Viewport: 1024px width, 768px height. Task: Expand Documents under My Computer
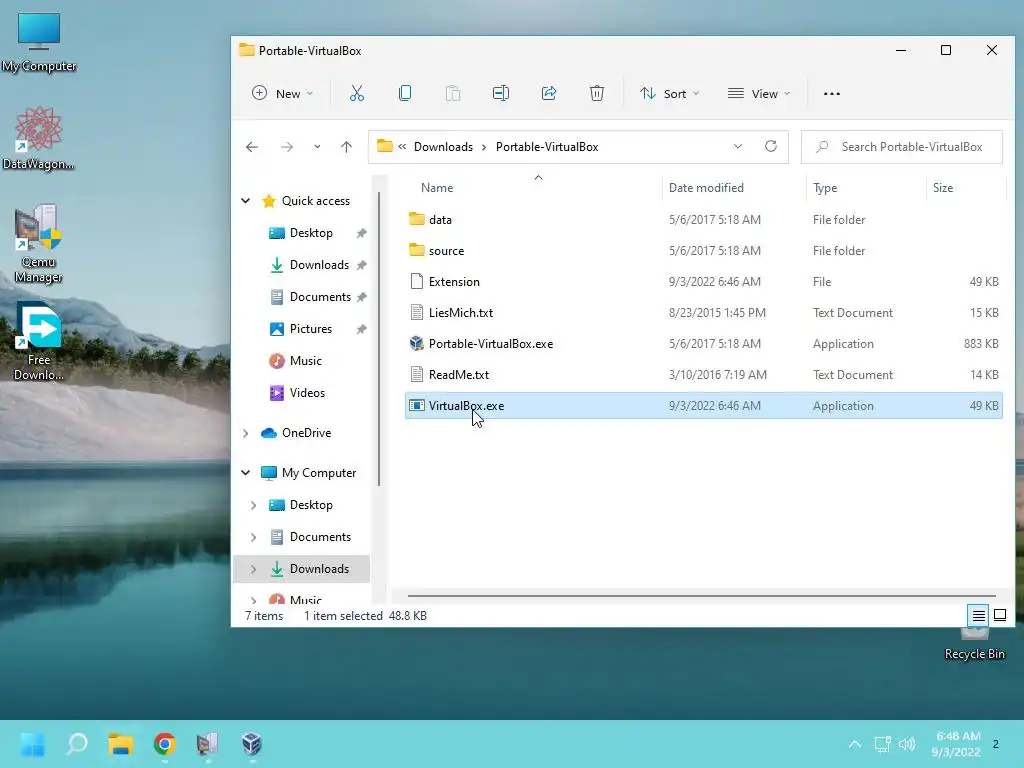tap(253, 537)
